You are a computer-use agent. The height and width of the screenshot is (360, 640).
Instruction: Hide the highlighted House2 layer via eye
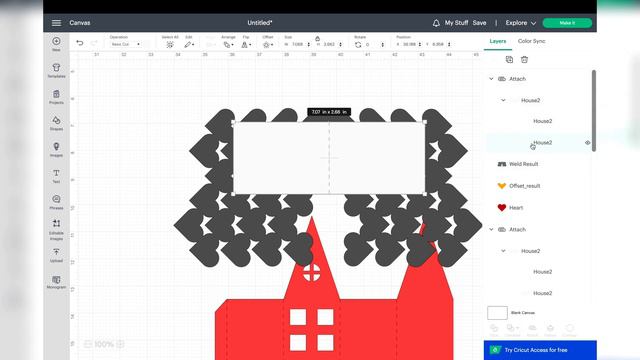pyautogui.click(x=587, y=142)
